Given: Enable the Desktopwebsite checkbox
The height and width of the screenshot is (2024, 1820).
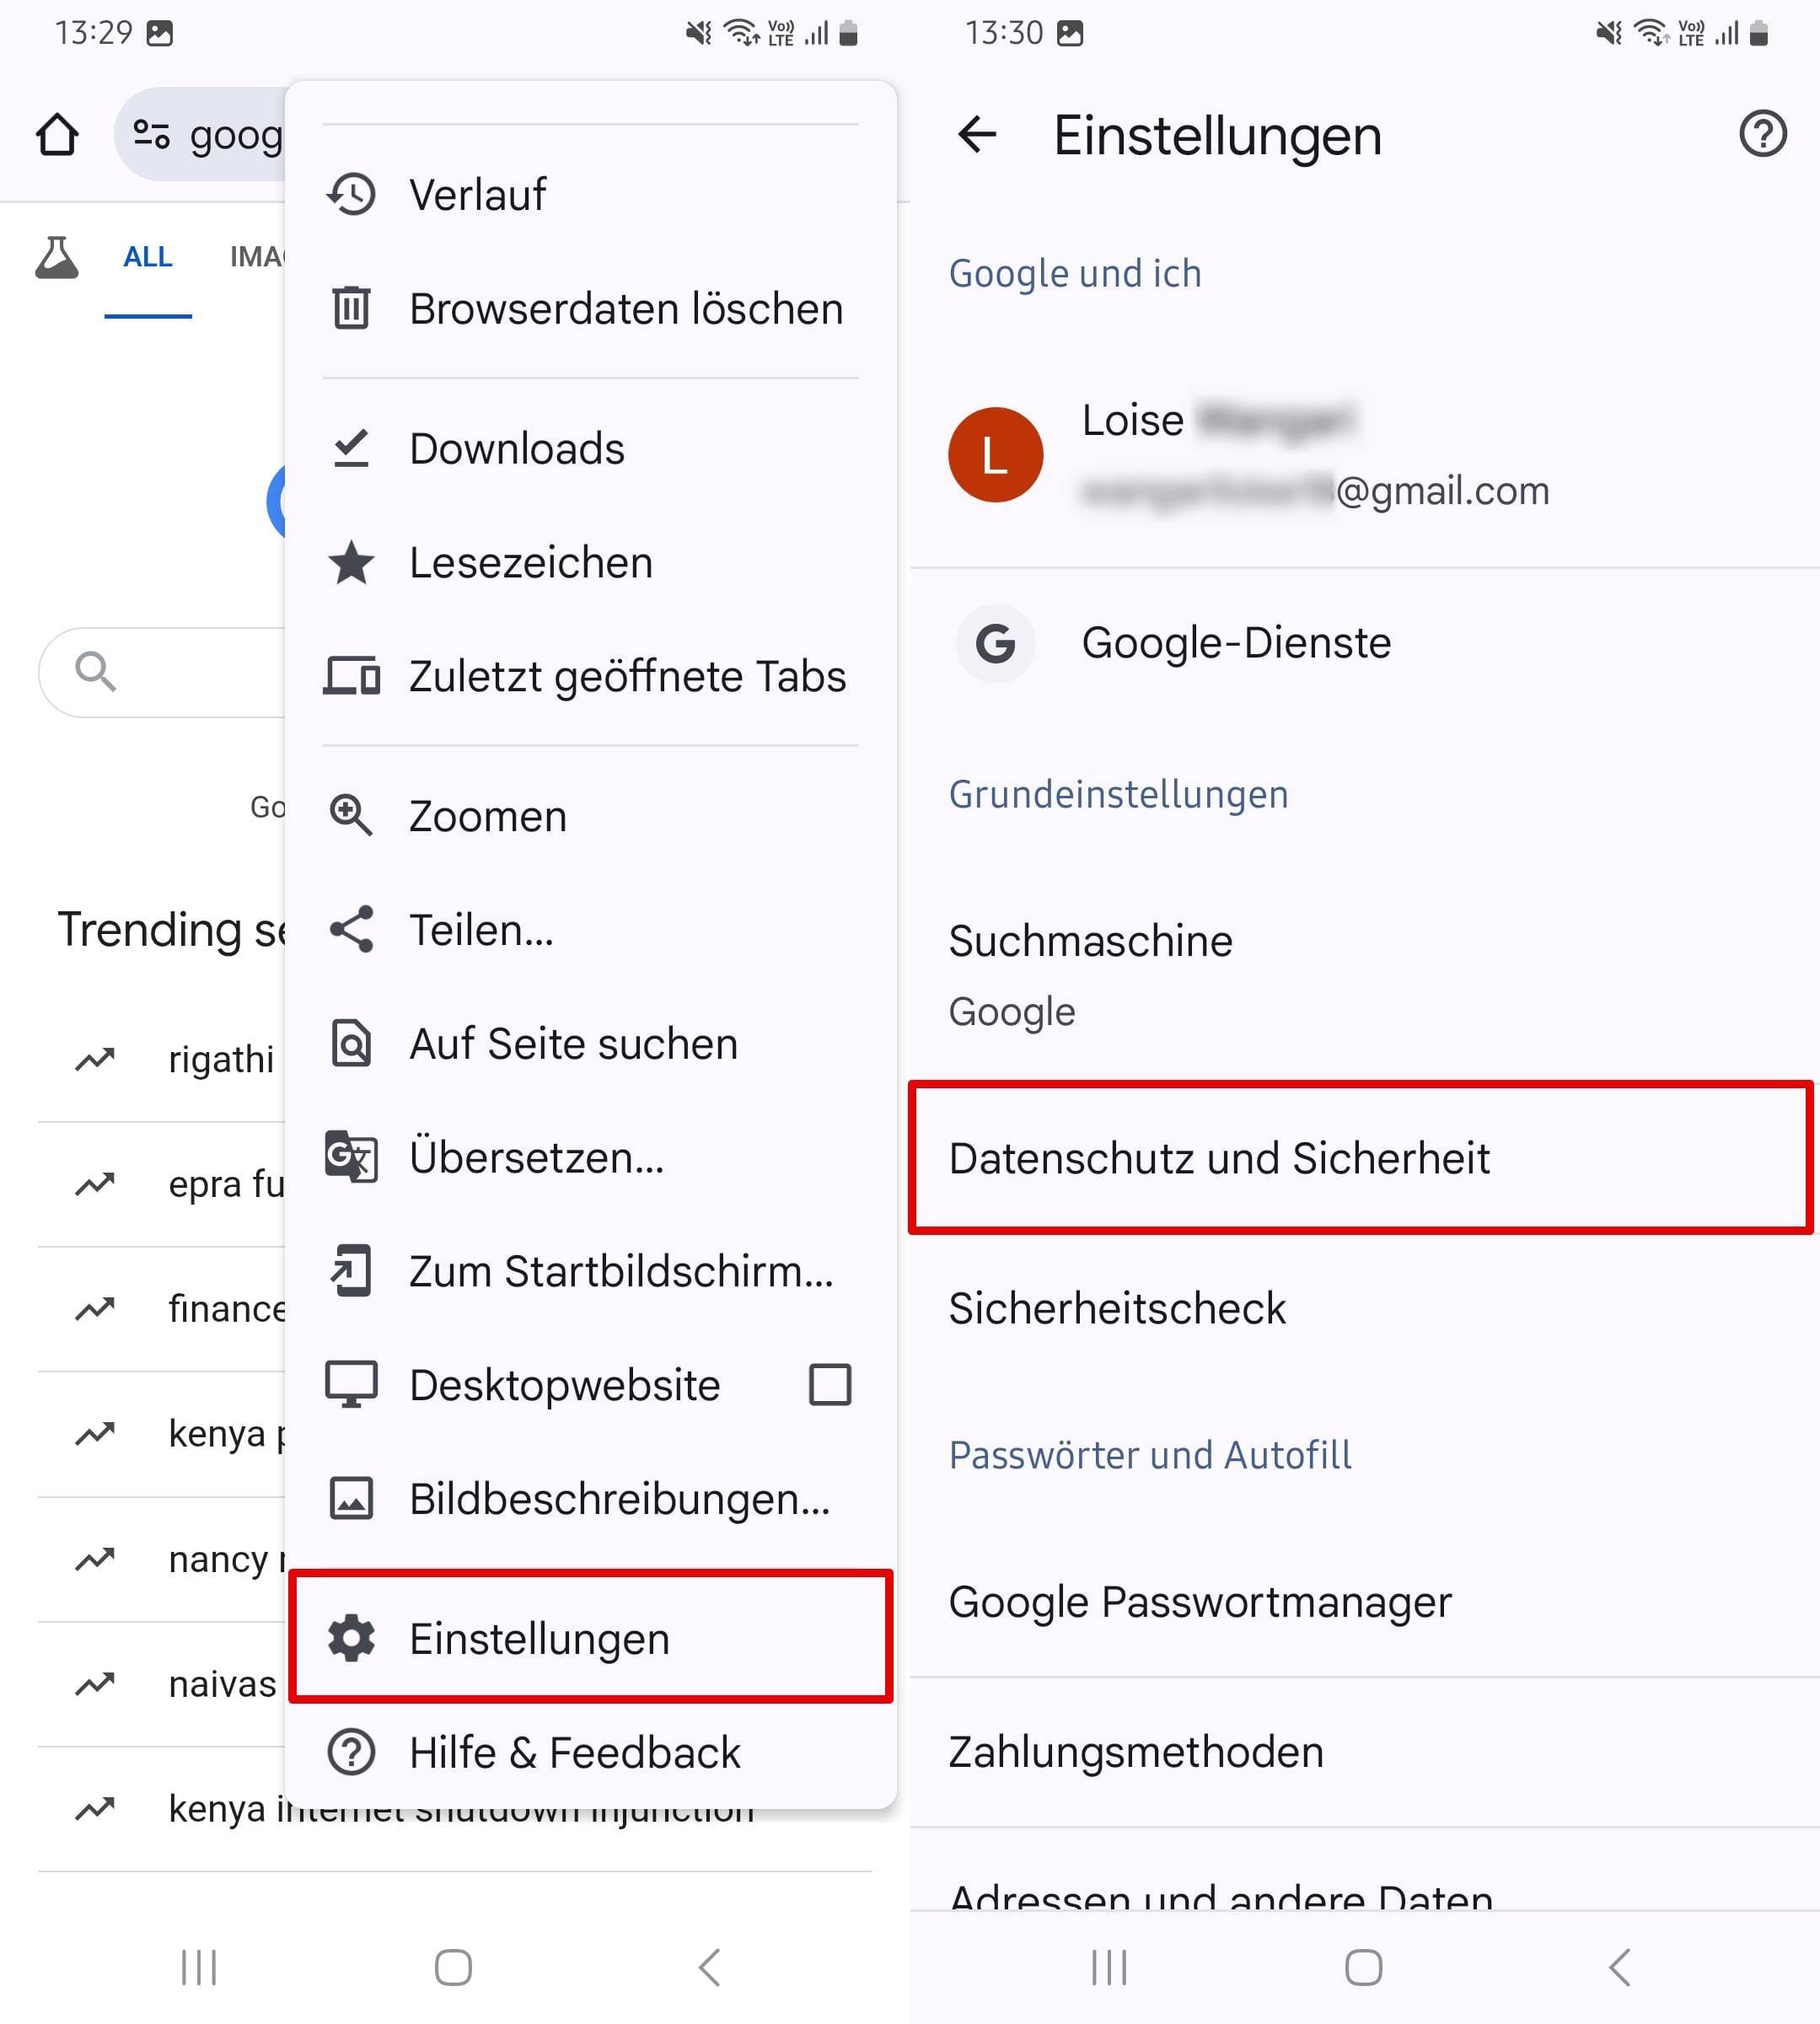Looking at the screenshot, I should [829, 1385].
